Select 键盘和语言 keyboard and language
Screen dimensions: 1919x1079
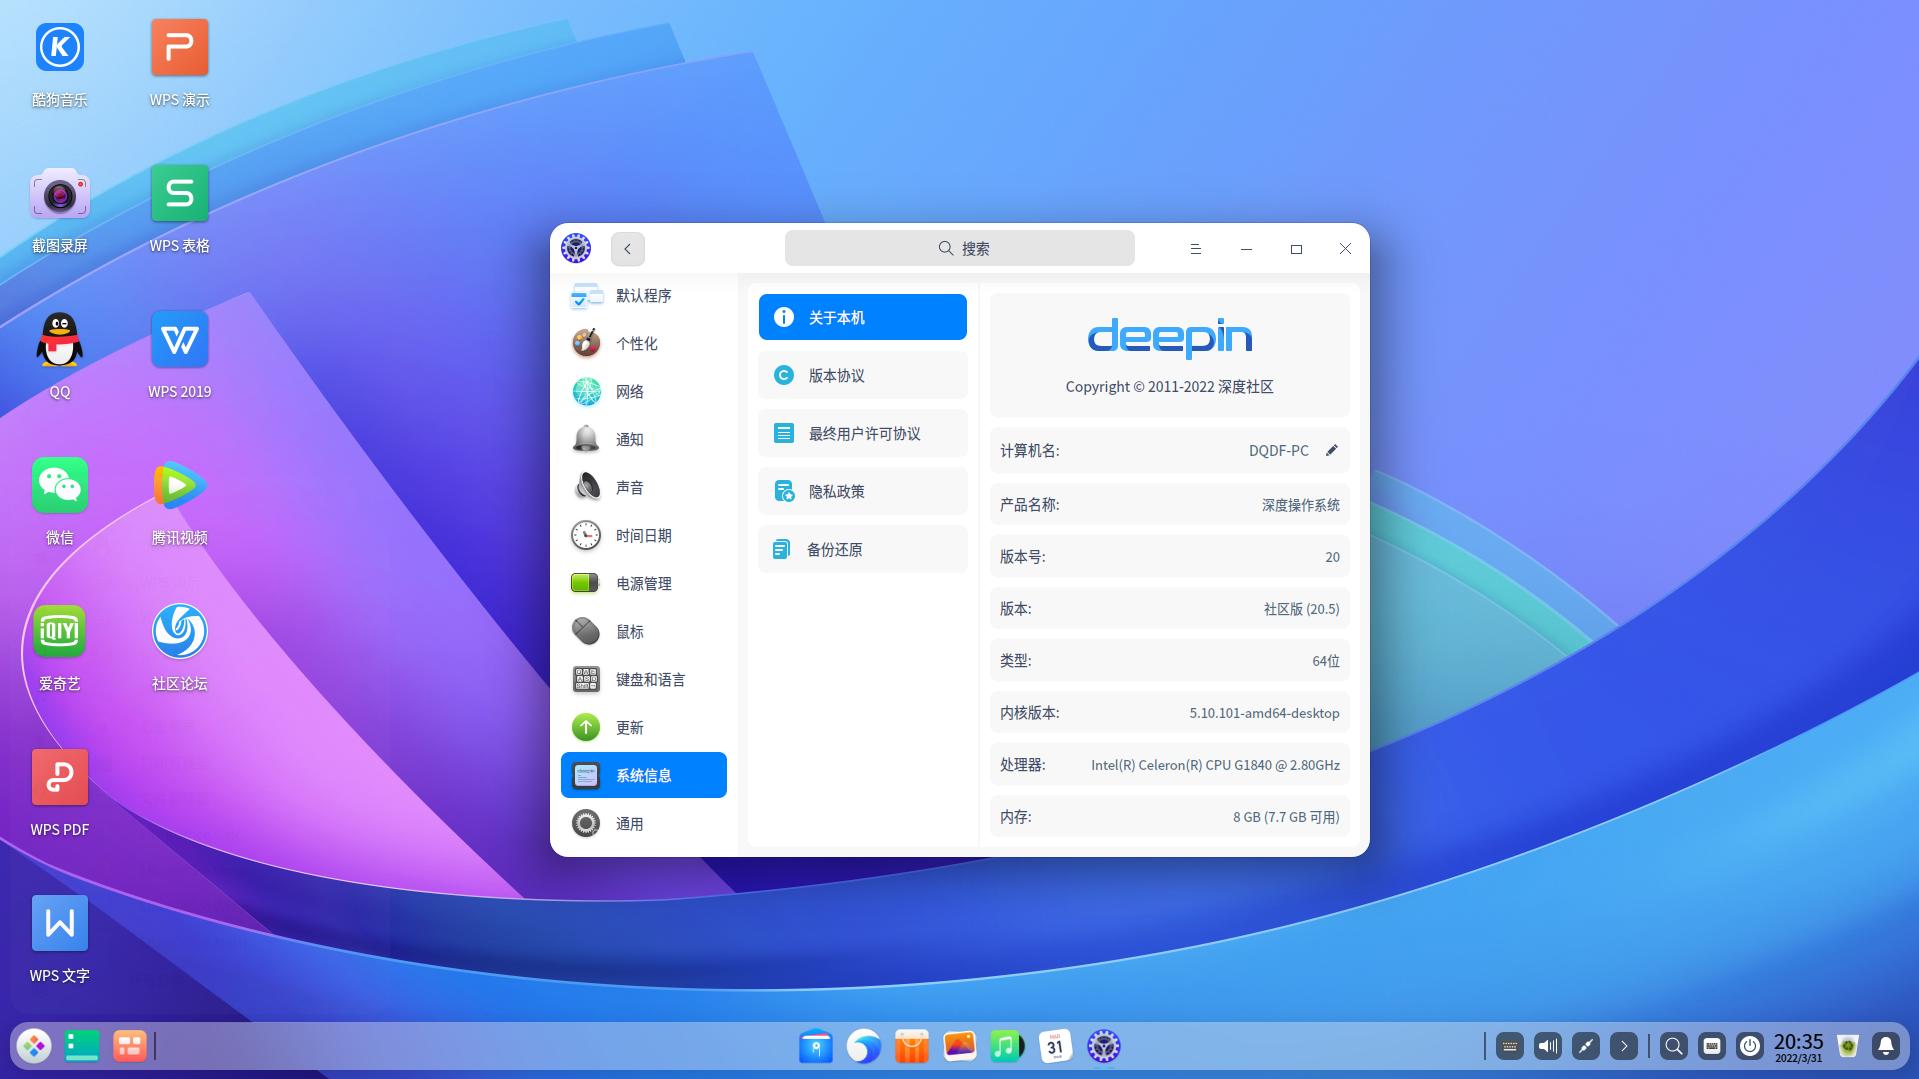(x=643, y=680)
